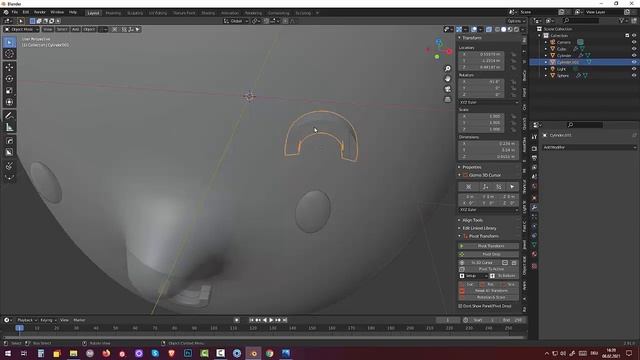Open the Add Modifier dropdown
The image size is (640, 360).
[x=589, y=147]
